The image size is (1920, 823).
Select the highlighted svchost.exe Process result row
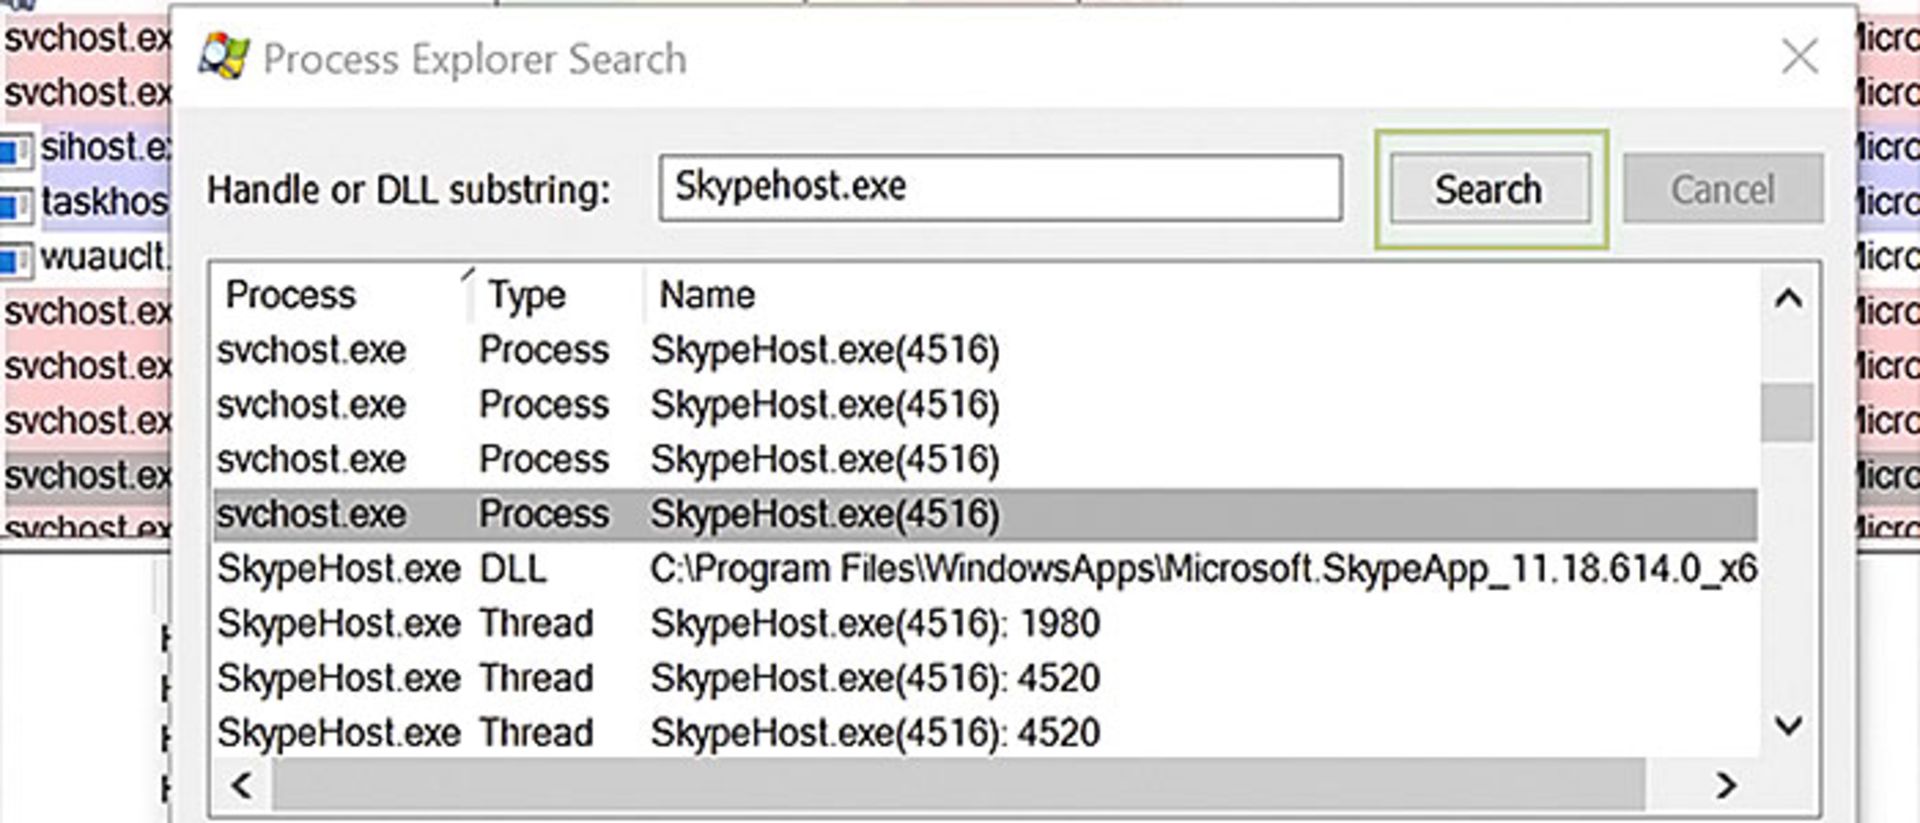click(985, 514)
